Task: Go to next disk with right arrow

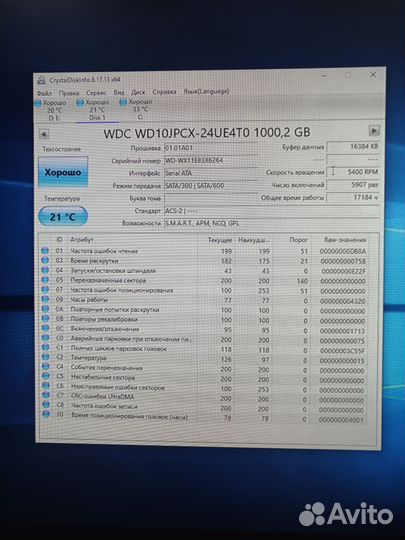Action: 374,131
